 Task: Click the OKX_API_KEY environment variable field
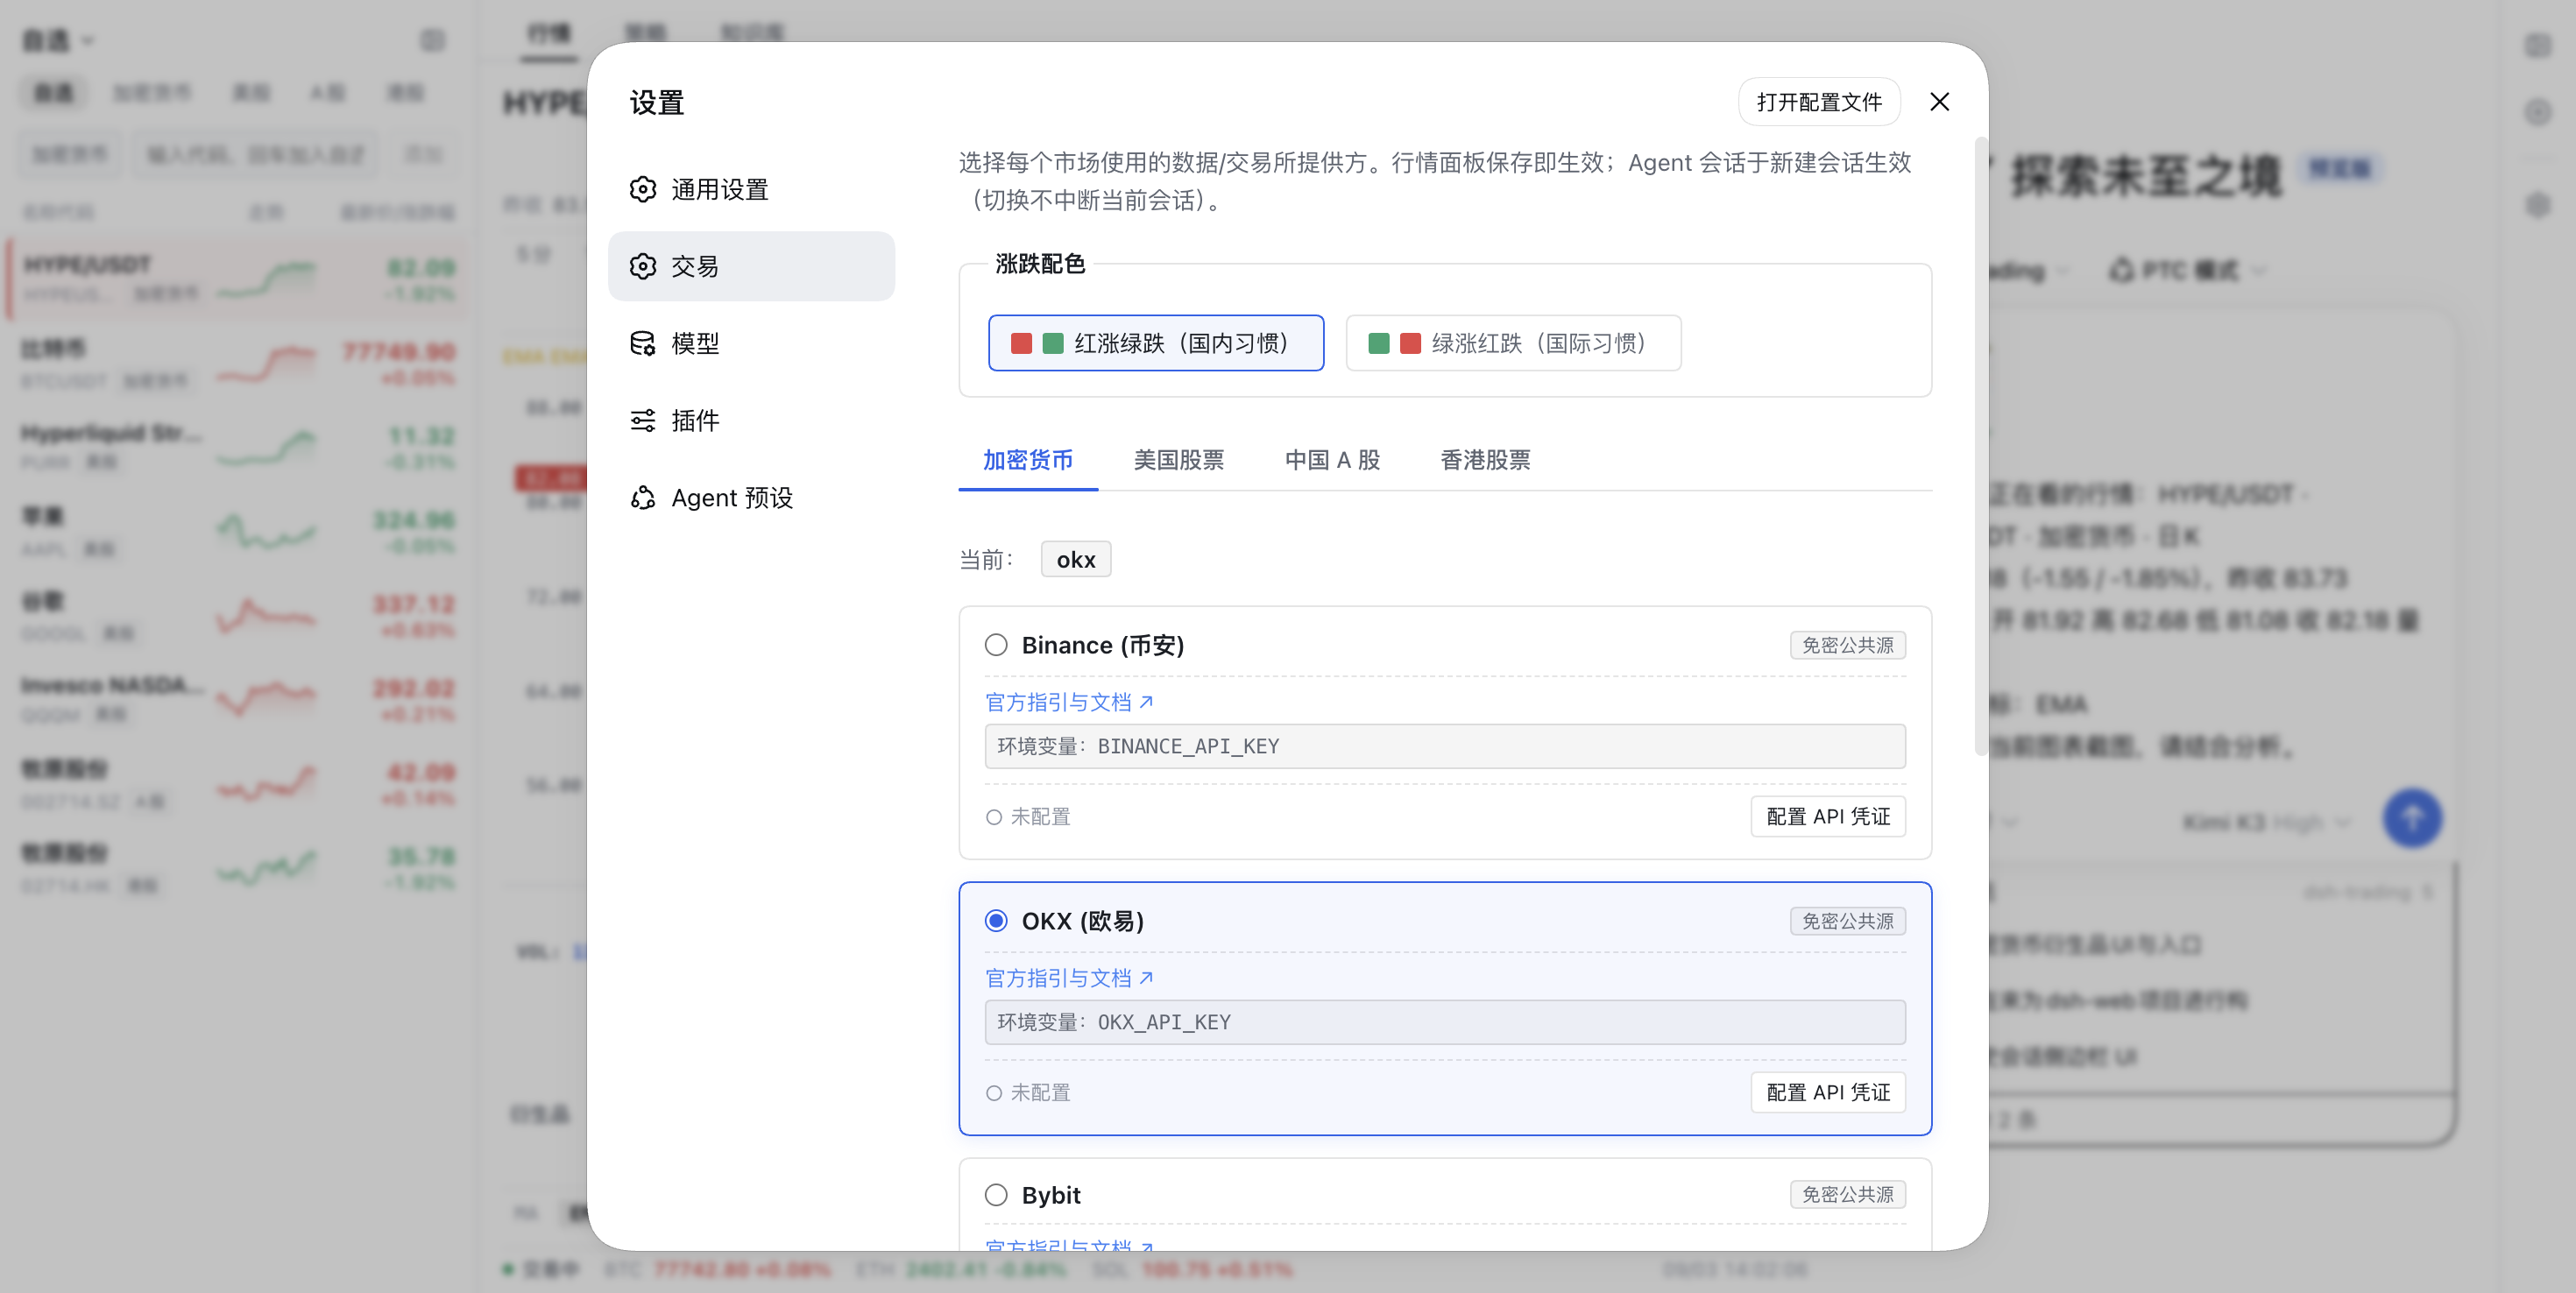click(1445, 1022)
